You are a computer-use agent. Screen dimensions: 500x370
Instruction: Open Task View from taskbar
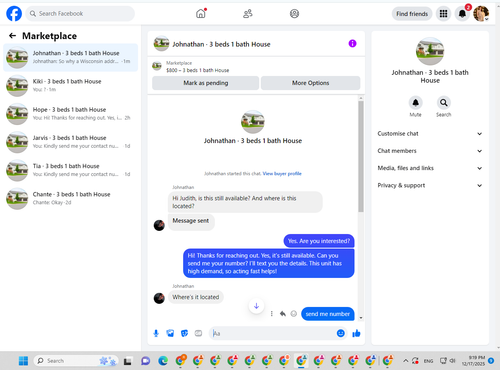coord(127,361)
